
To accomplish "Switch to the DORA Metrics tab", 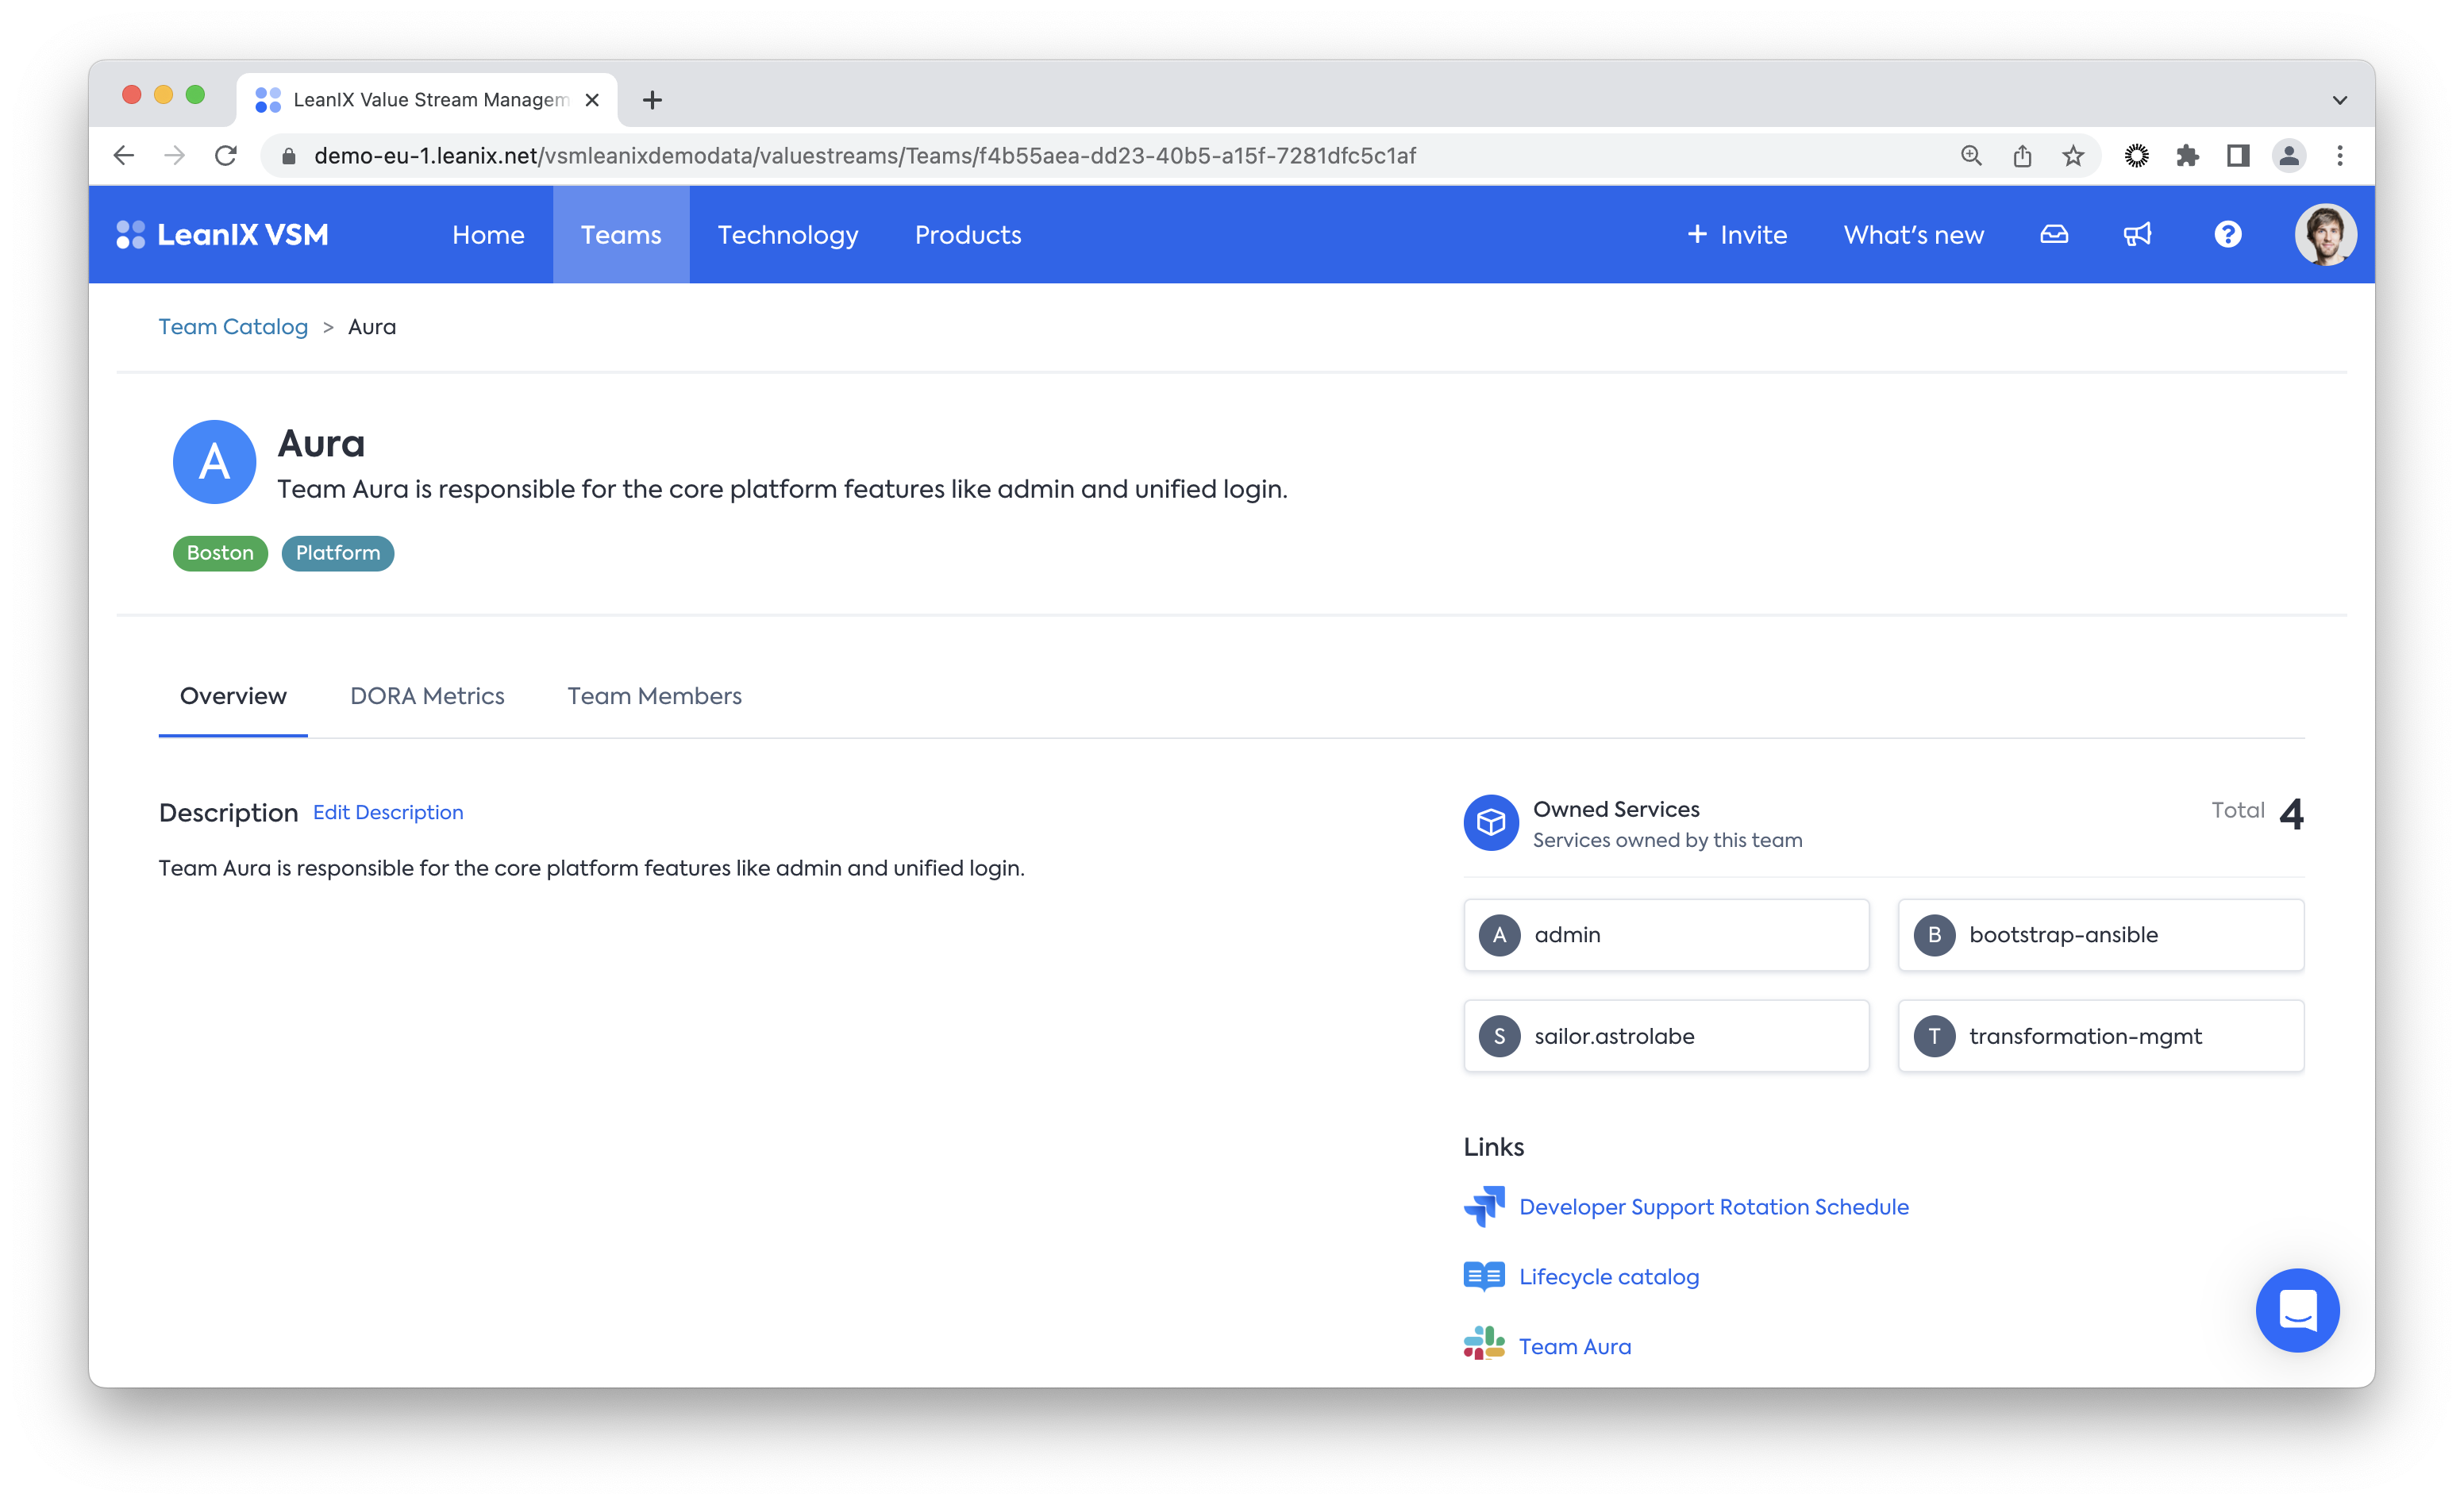I will coord(427,696).
